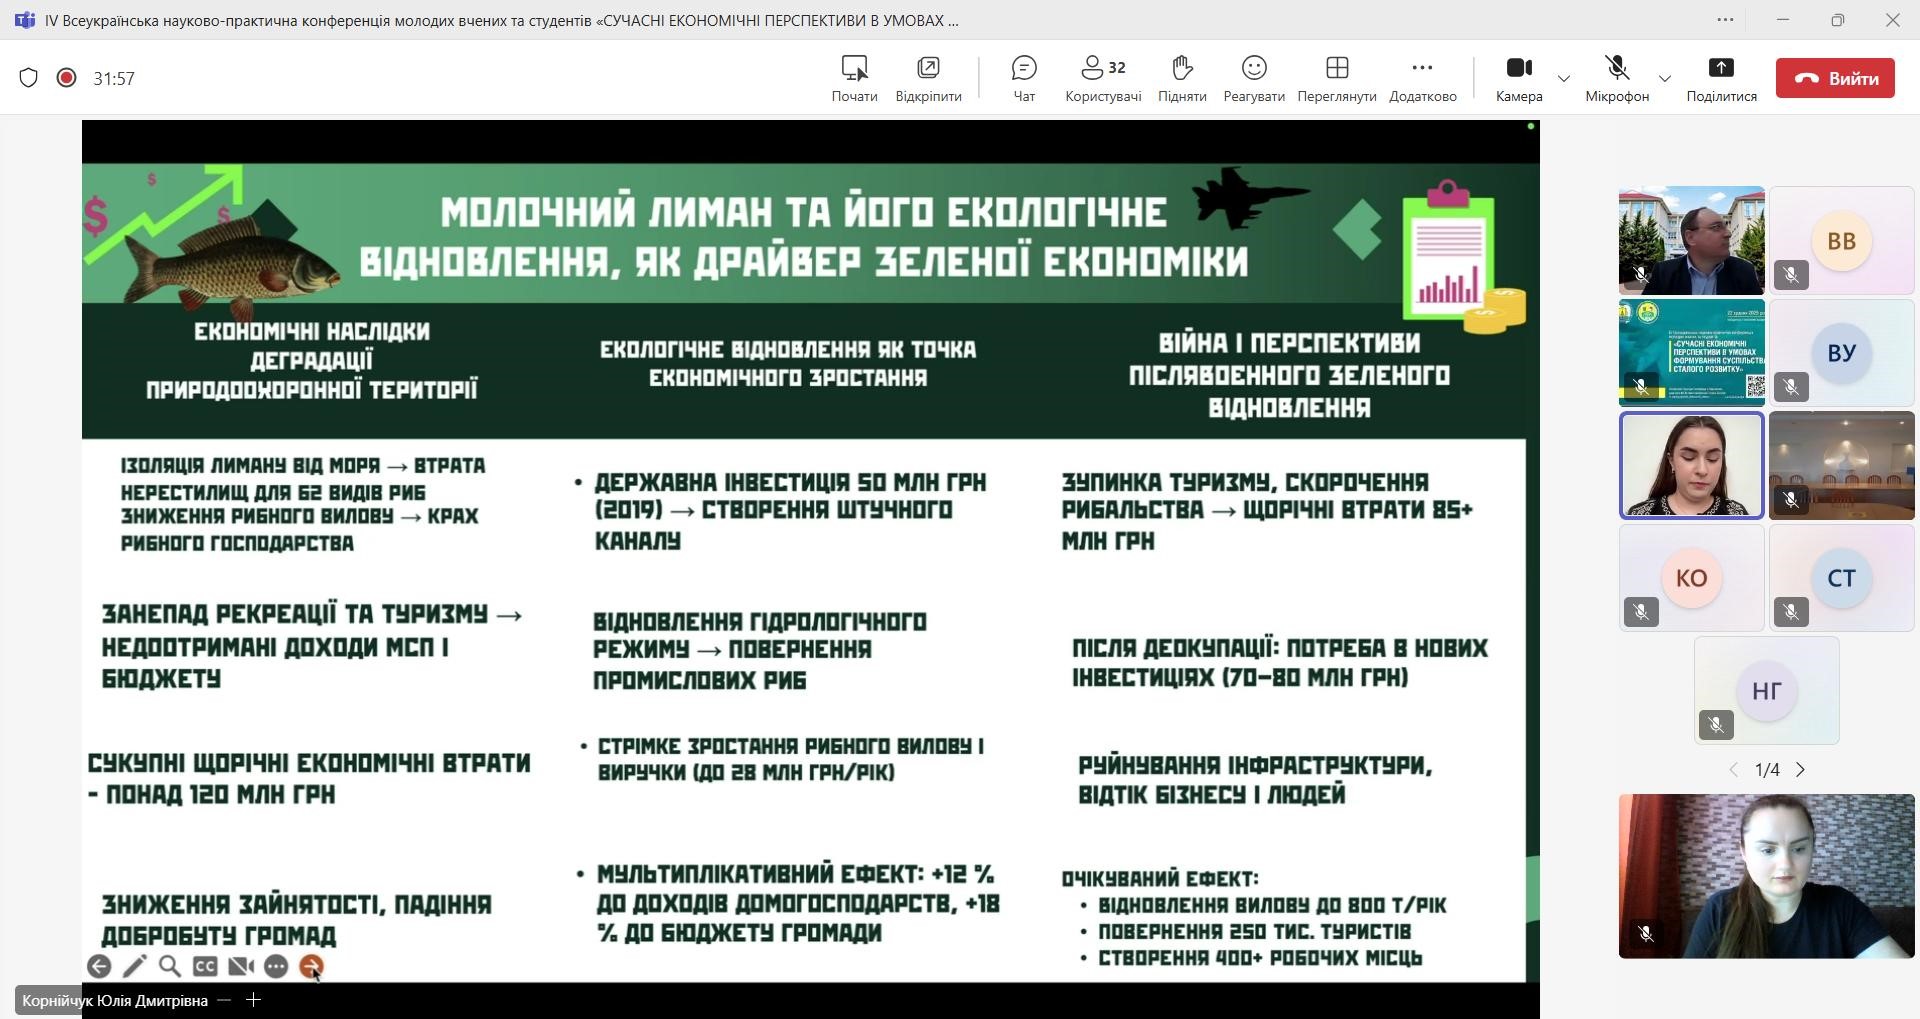Viewport: 1920px width, 1019px height.
Task: Click the recording indicator icon
Action: (x=66, y=78)
